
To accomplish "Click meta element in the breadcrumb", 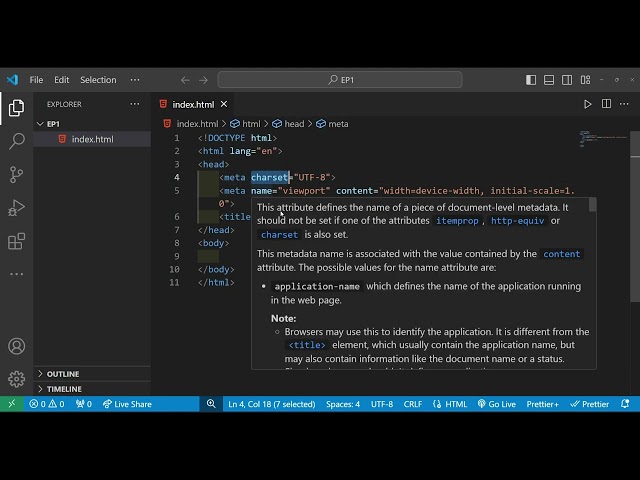I will 332,124.
